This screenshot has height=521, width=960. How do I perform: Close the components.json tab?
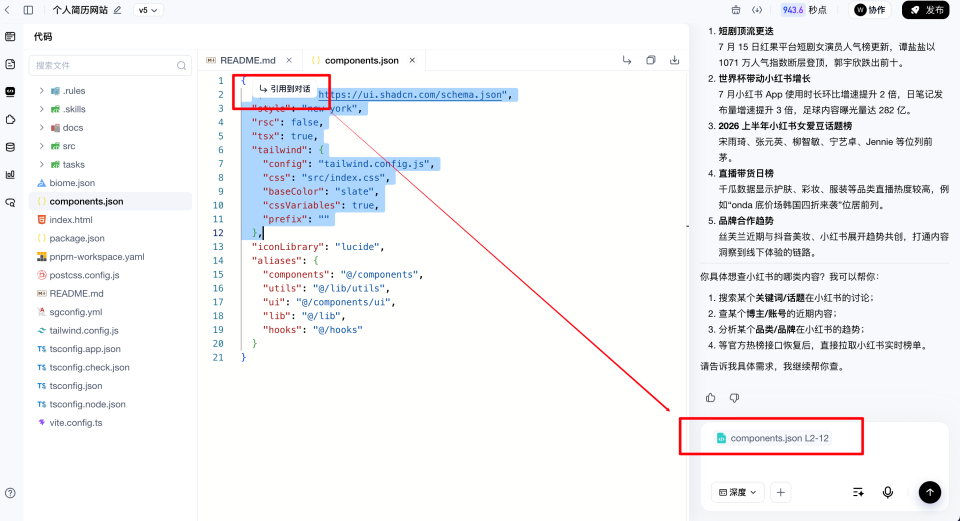(x=412, y=60)
